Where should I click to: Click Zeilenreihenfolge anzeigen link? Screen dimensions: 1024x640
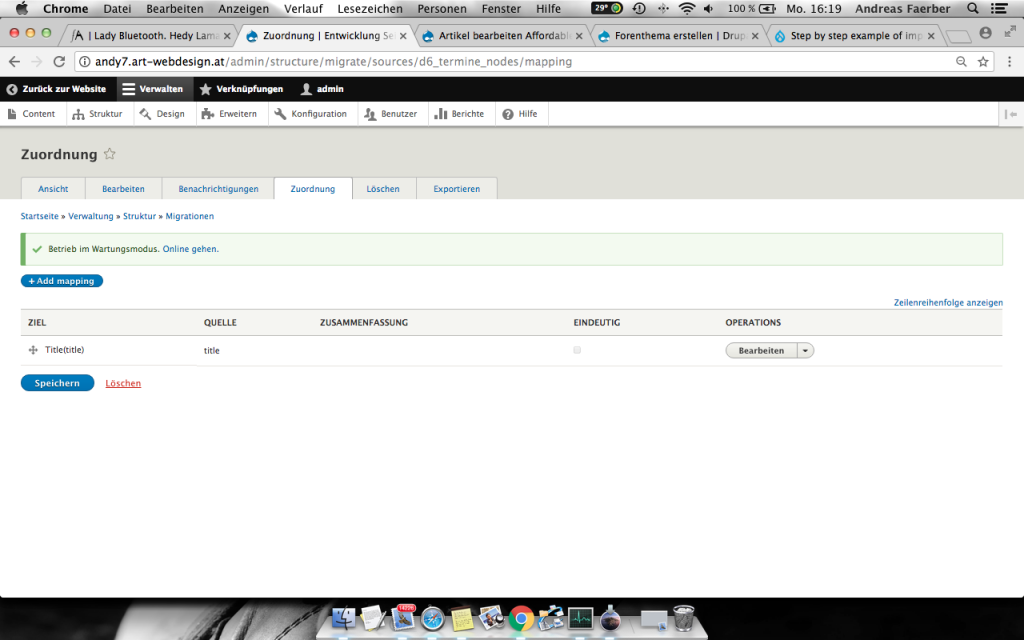point(948,302)
